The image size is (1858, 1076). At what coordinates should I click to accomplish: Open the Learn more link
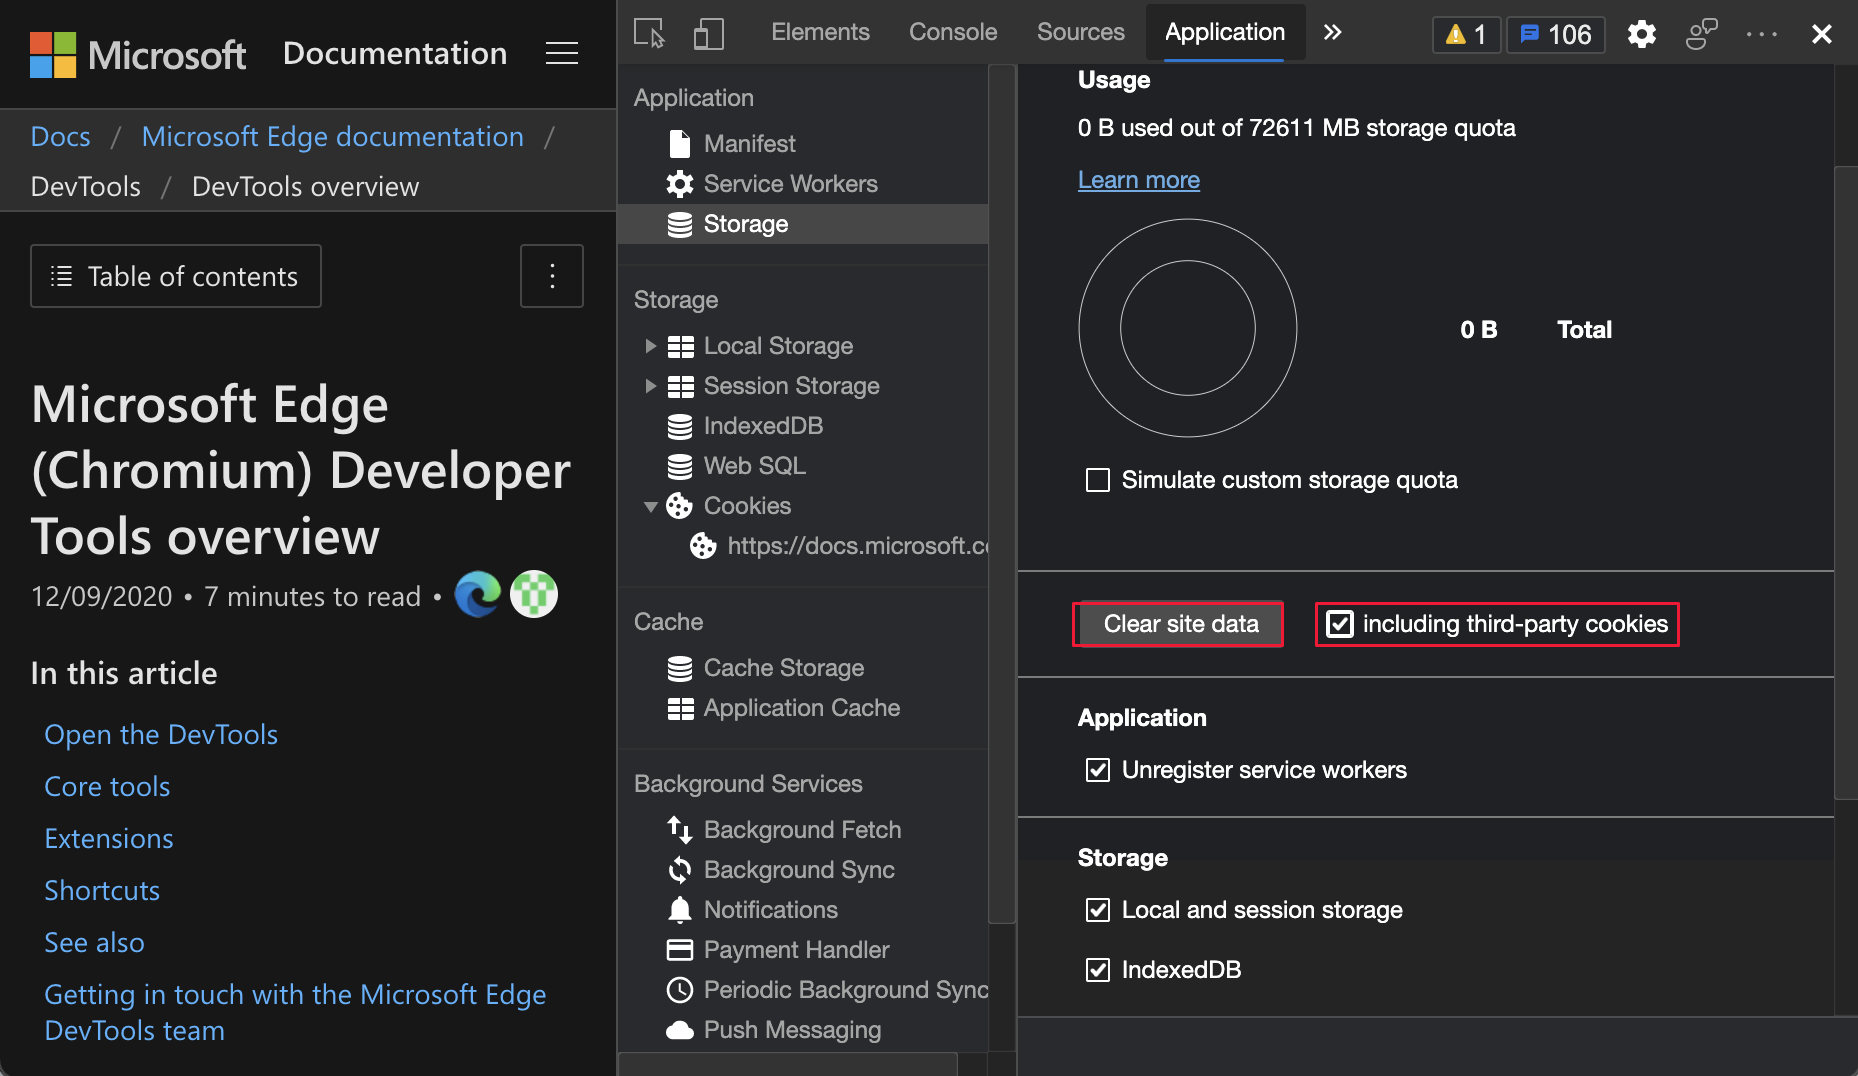(x=1138, y=180)
